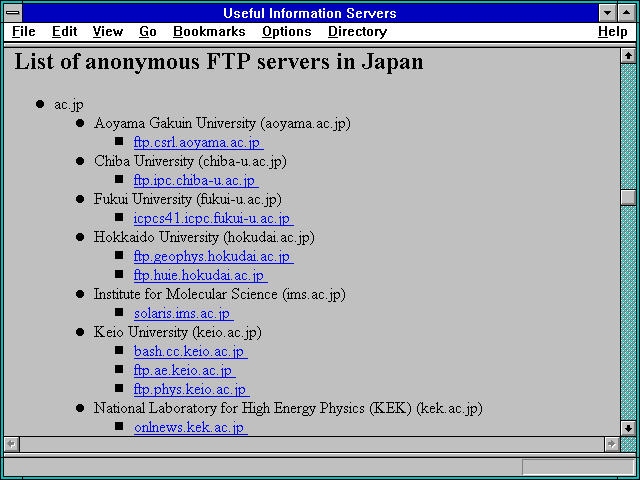Image resolution: width=640 pixels, height=480 pixels.
Task: Open the icpcs41.icpc.fukui-u.ac.jp link
Action: point(213,218)
